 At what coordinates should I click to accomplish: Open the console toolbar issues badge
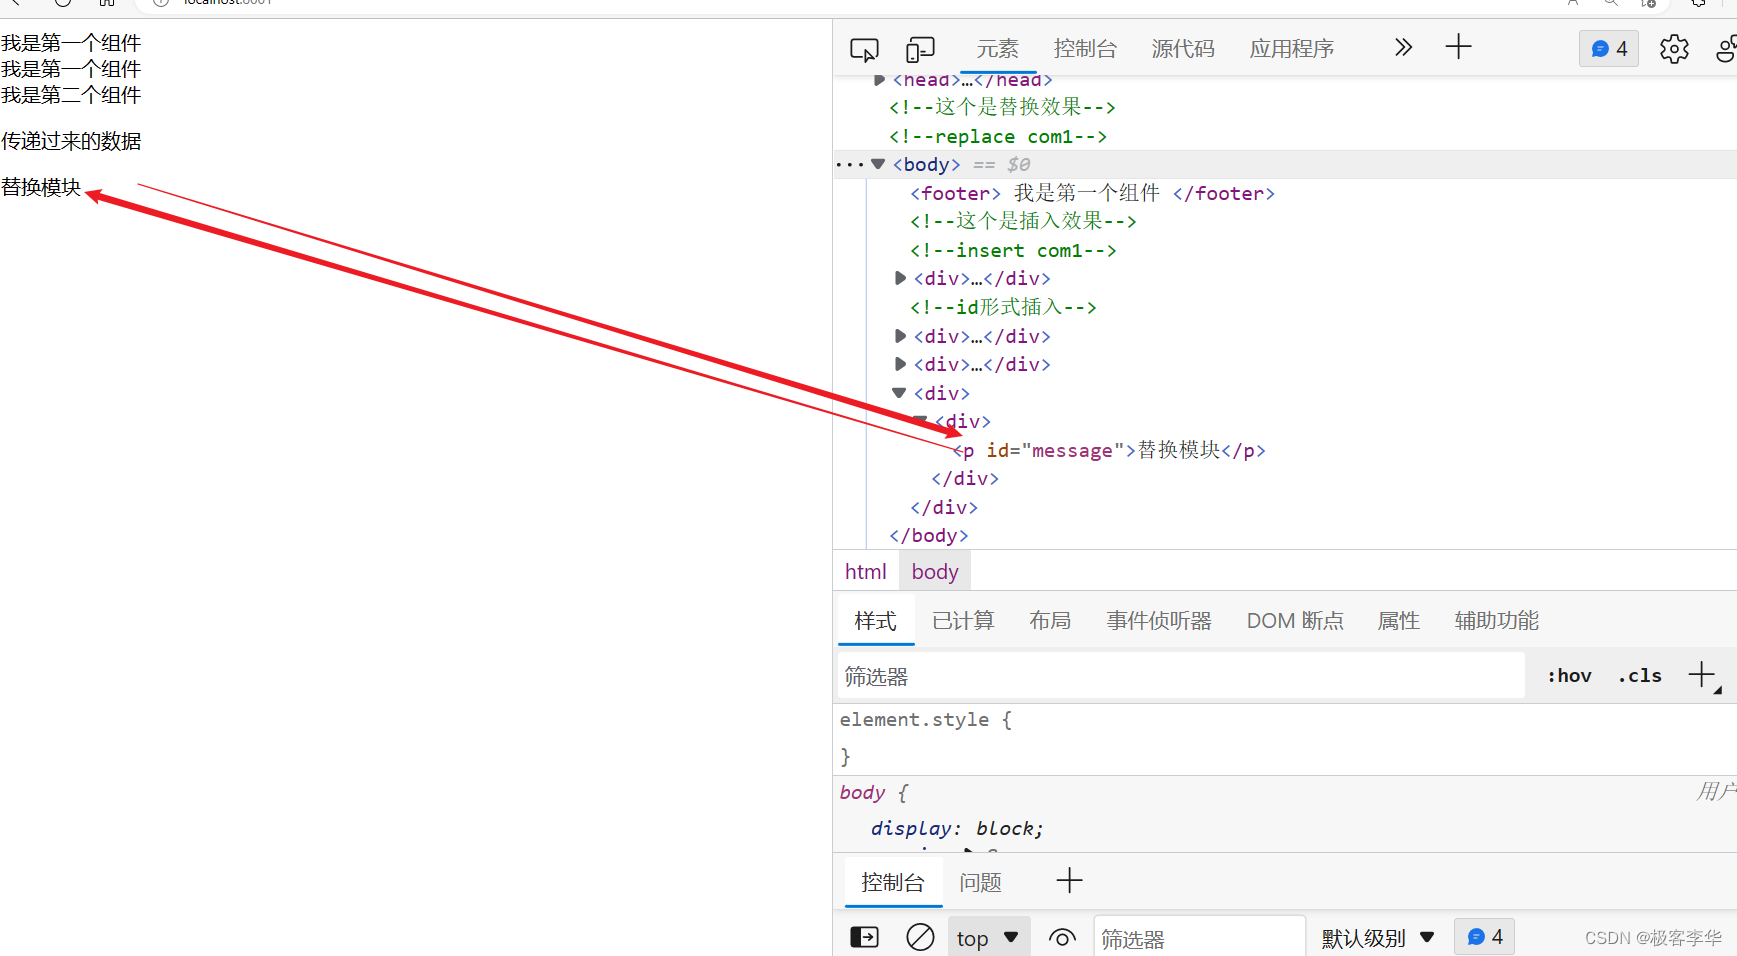[1485, 937]
